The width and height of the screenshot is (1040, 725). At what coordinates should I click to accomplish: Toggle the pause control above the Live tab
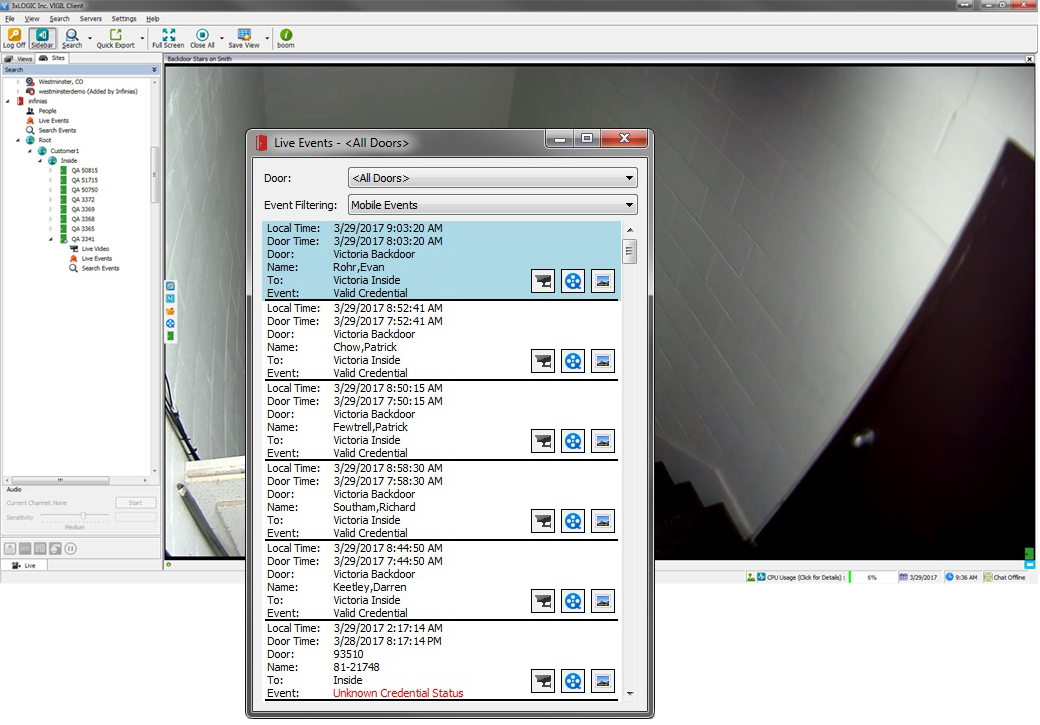coord(69,548)
